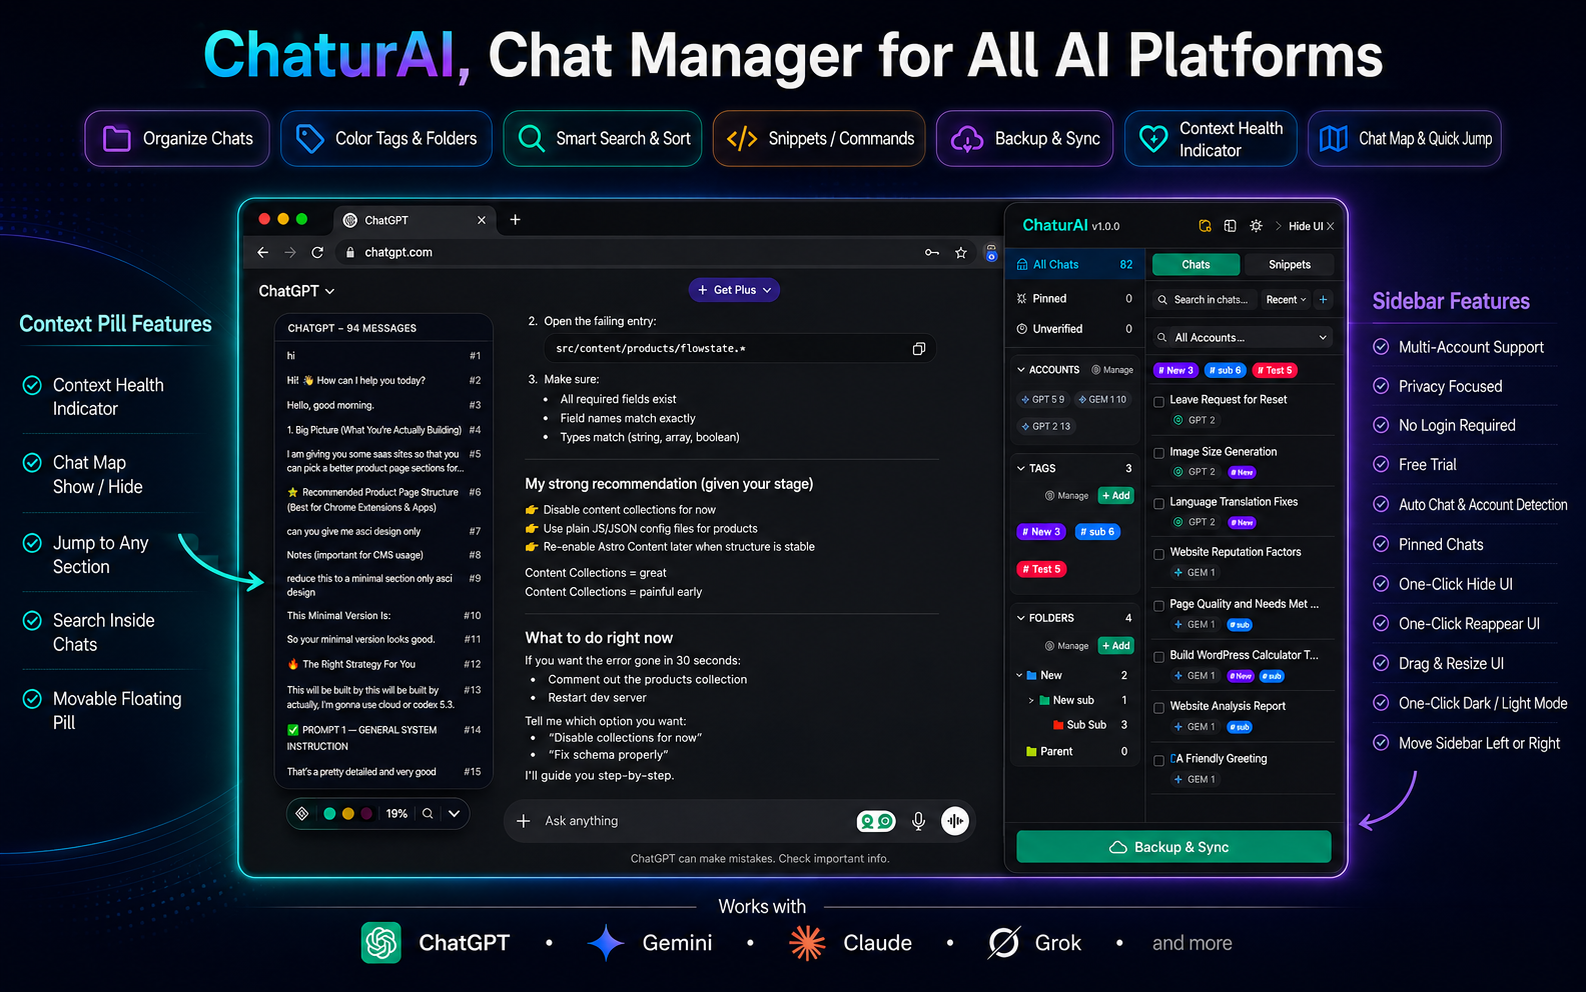Check the Website Analysis Report chat

(x=1159, y=707)
